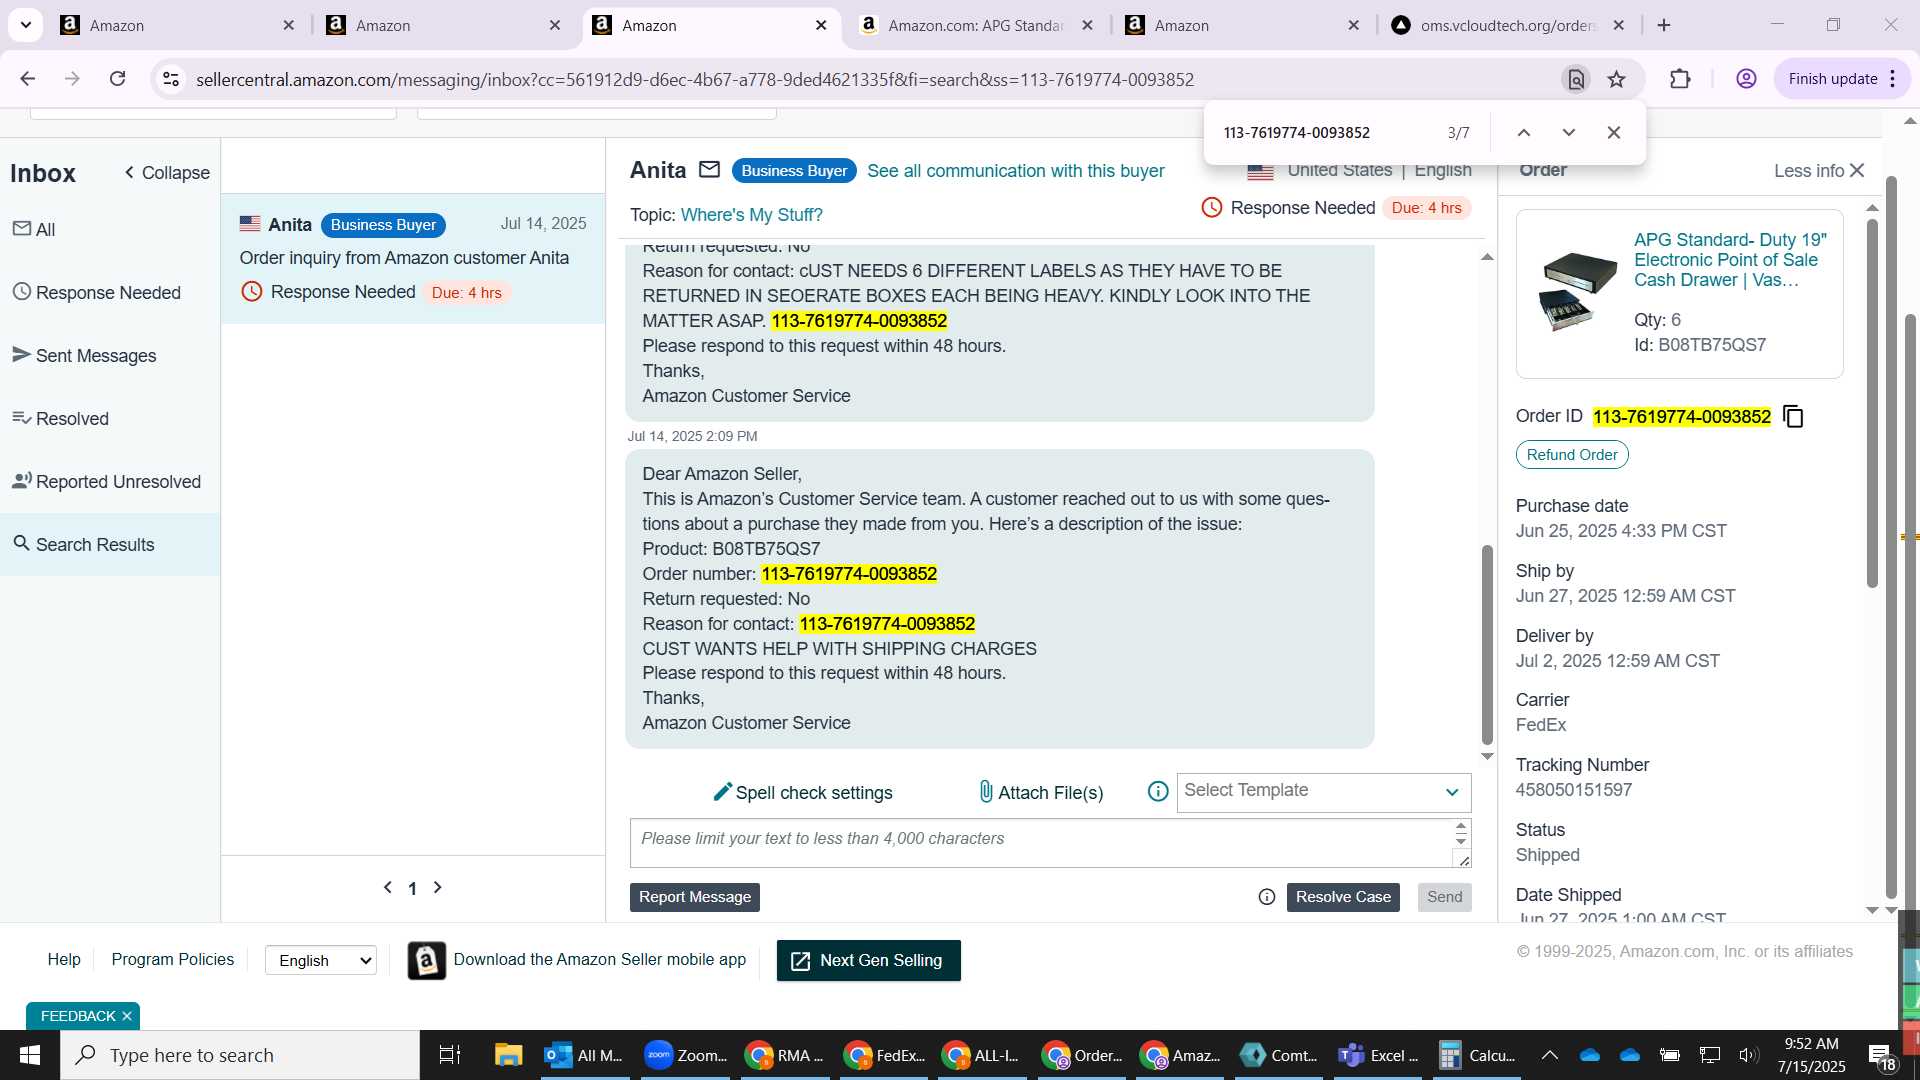Image resolution: width=1920 pixels, height=1080 pixels.
Task: Go to previous find result arrow
Action: click(x=1524, y=133)
